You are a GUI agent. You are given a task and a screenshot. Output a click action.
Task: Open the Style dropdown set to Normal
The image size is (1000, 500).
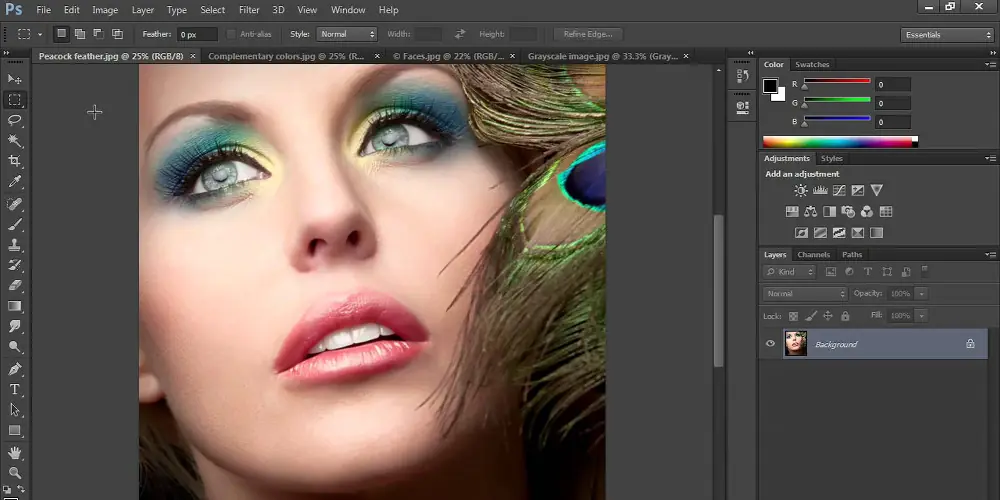pos(346,34)
